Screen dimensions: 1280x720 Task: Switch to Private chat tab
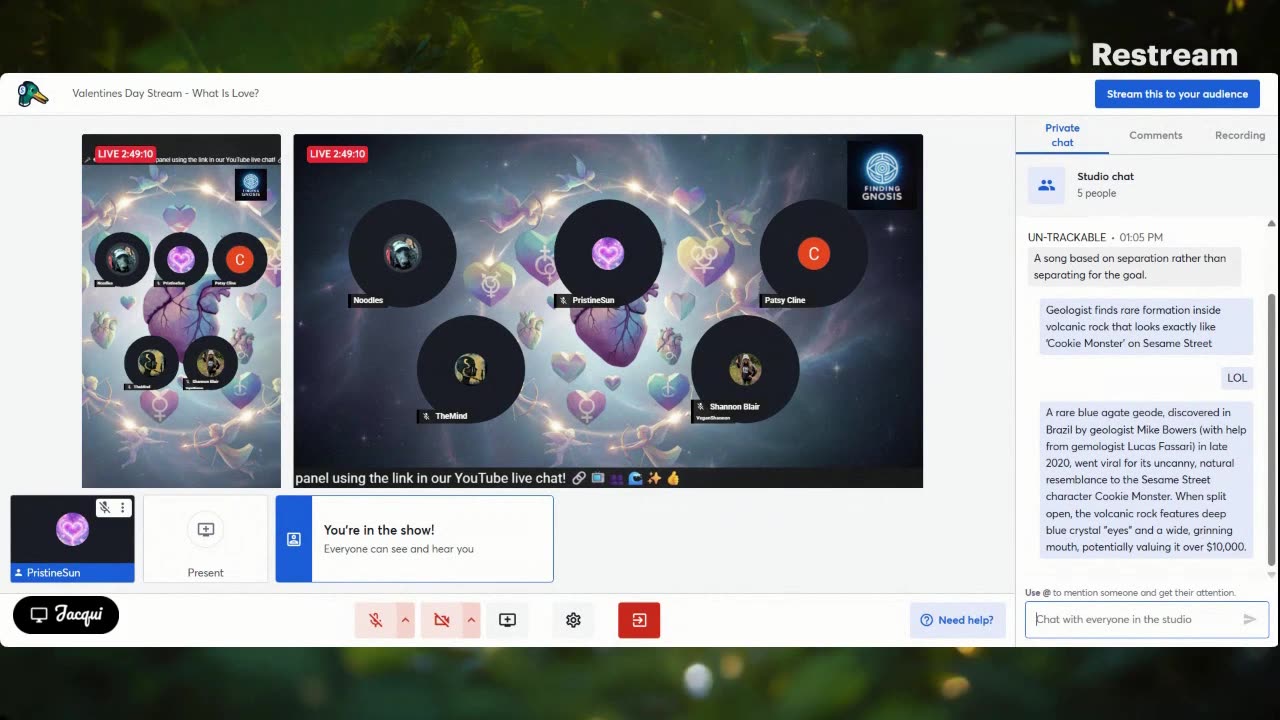pos(1062,135)
